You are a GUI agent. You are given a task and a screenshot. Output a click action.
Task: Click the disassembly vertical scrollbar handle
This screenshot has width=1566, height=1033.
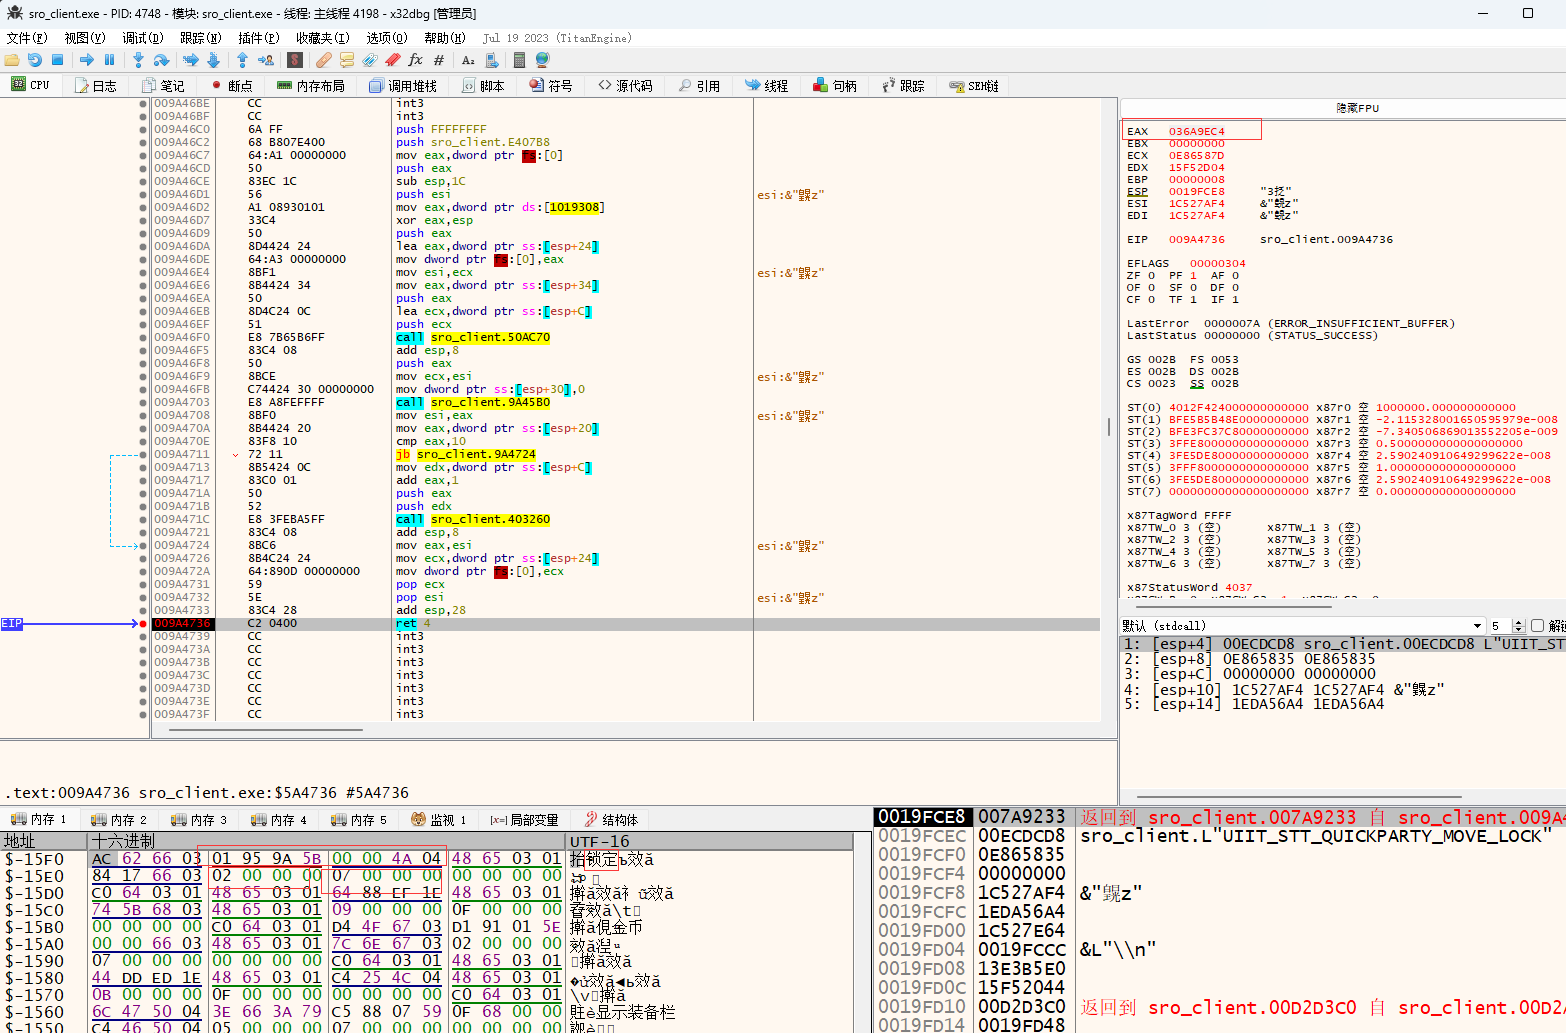(x=1109, y=427)
